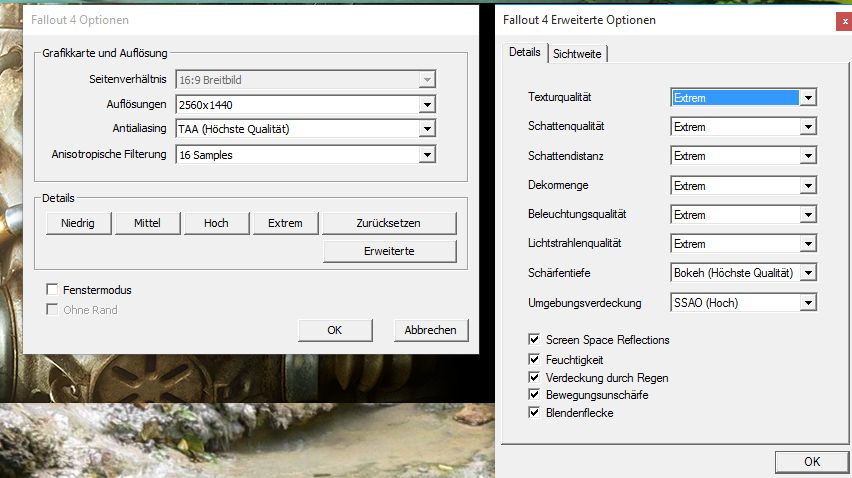Uncheck Screen Space Reflections
Image resolution: width=852 pixels, height=478 pixels.
click(534, 339)
